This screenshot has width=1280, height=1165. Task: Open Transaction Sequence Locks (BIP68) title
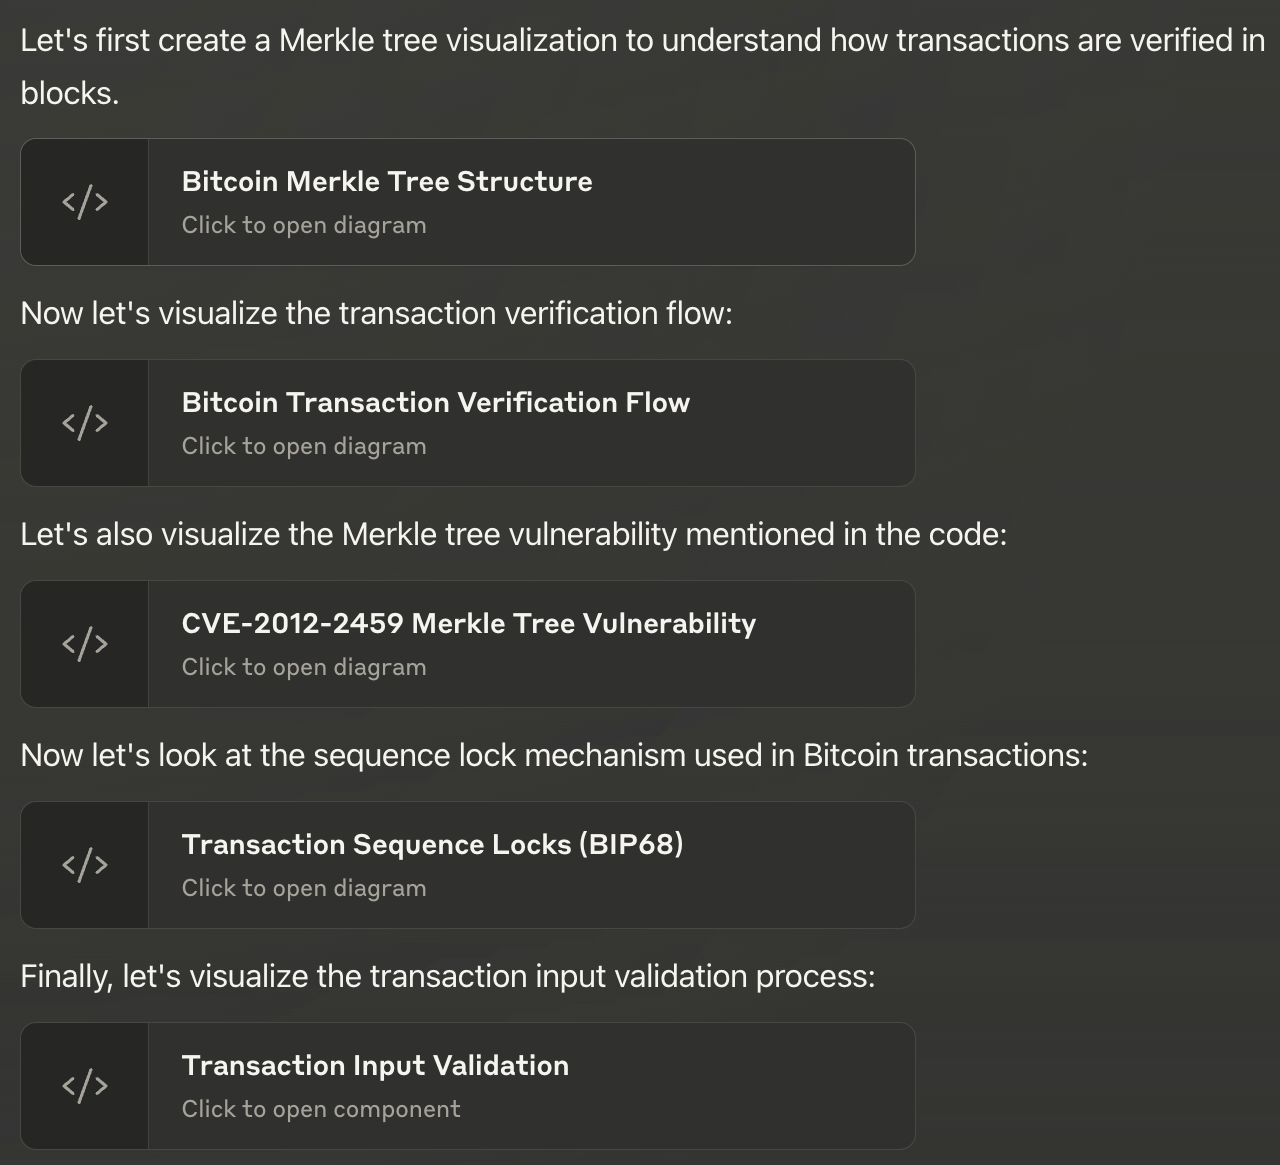pos(432,845)
